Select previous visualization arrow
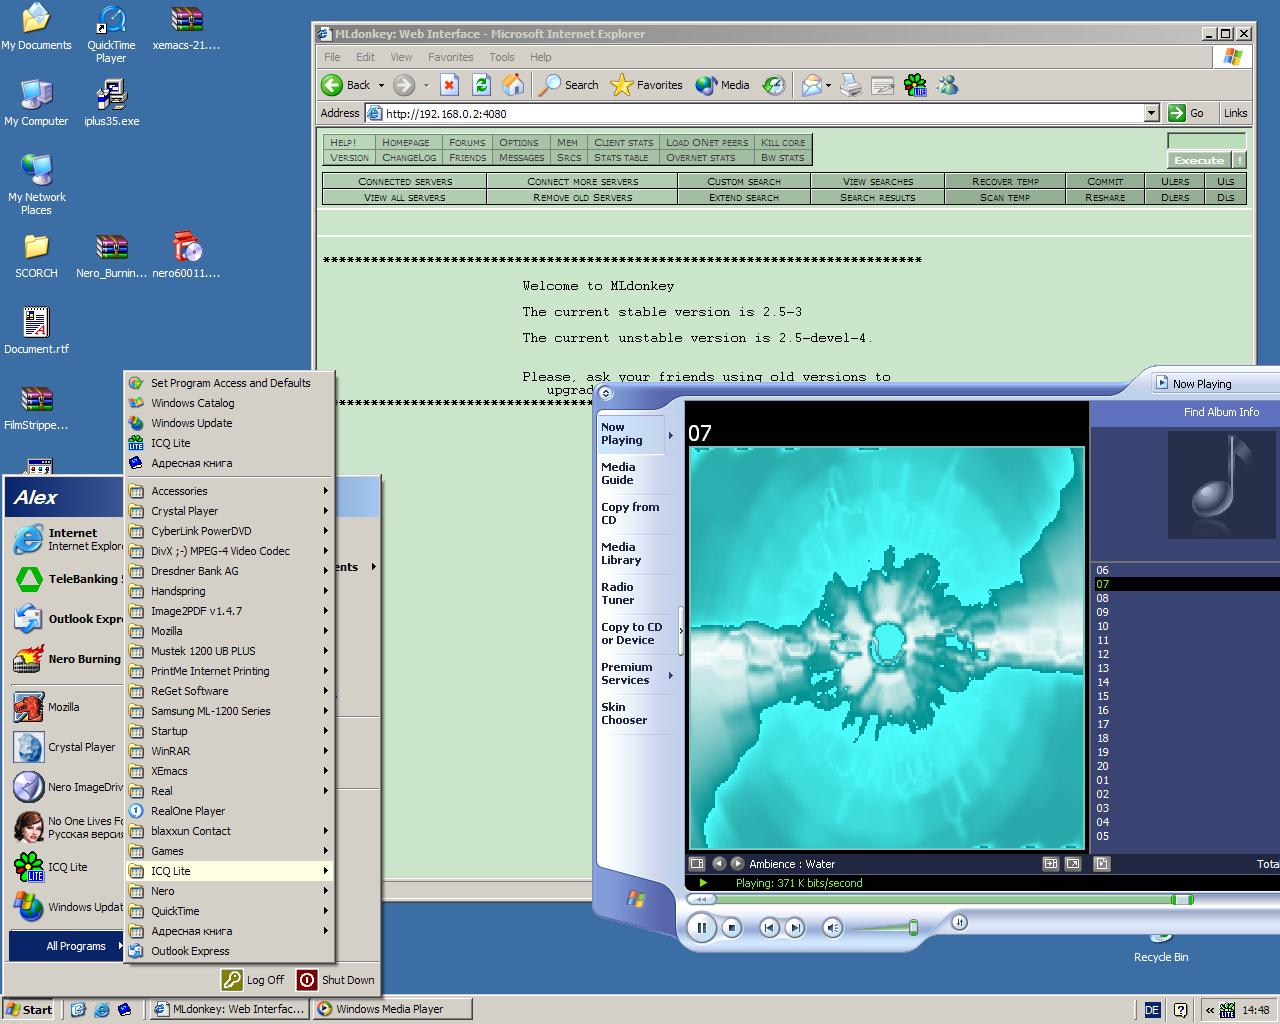 pyautogui.click(x=718, y=864)
